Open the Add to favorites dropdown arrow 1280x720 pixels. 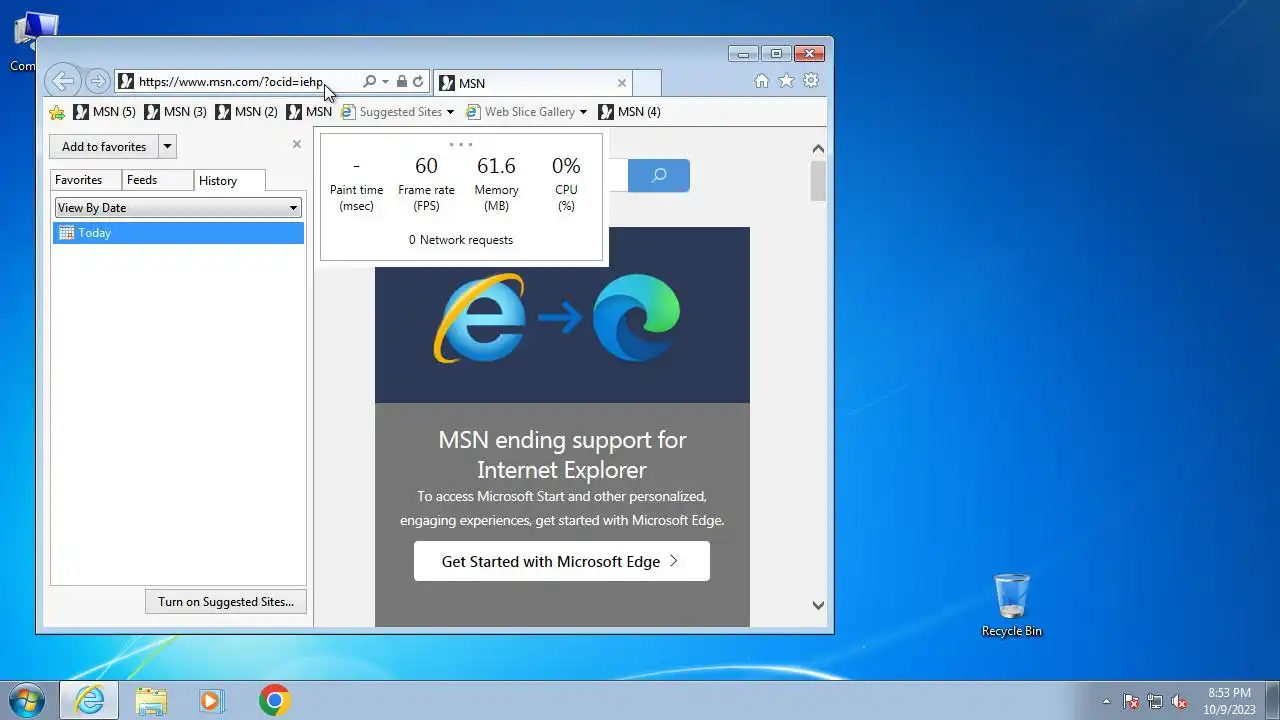pos(167,147)
